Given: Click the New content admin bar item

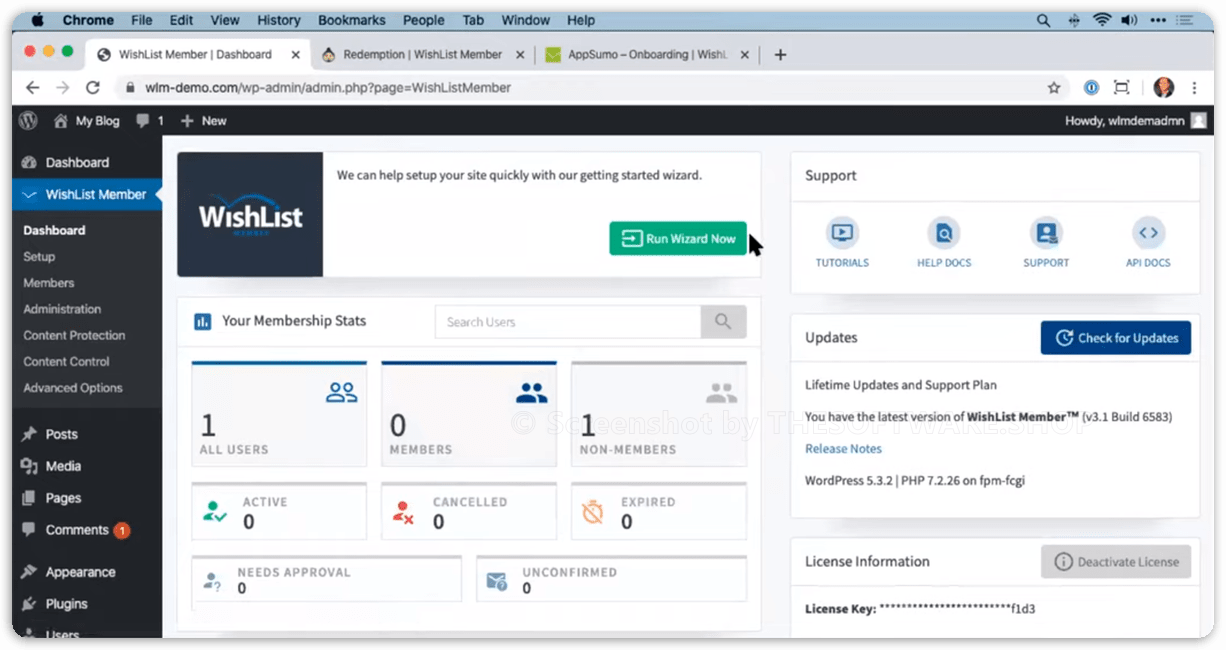Looking at the screenshot, I should 203,120.
